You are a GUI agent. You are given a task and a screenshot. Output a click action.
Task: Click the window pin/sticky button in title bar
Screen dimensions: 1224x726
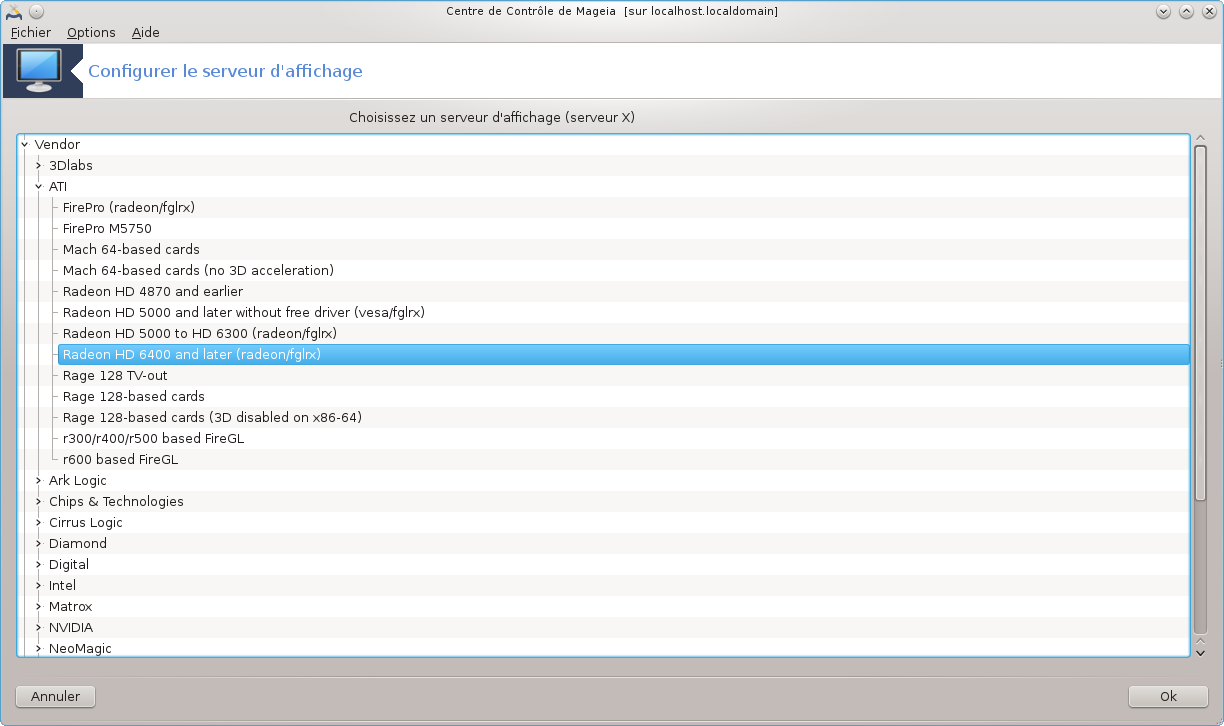36,12
